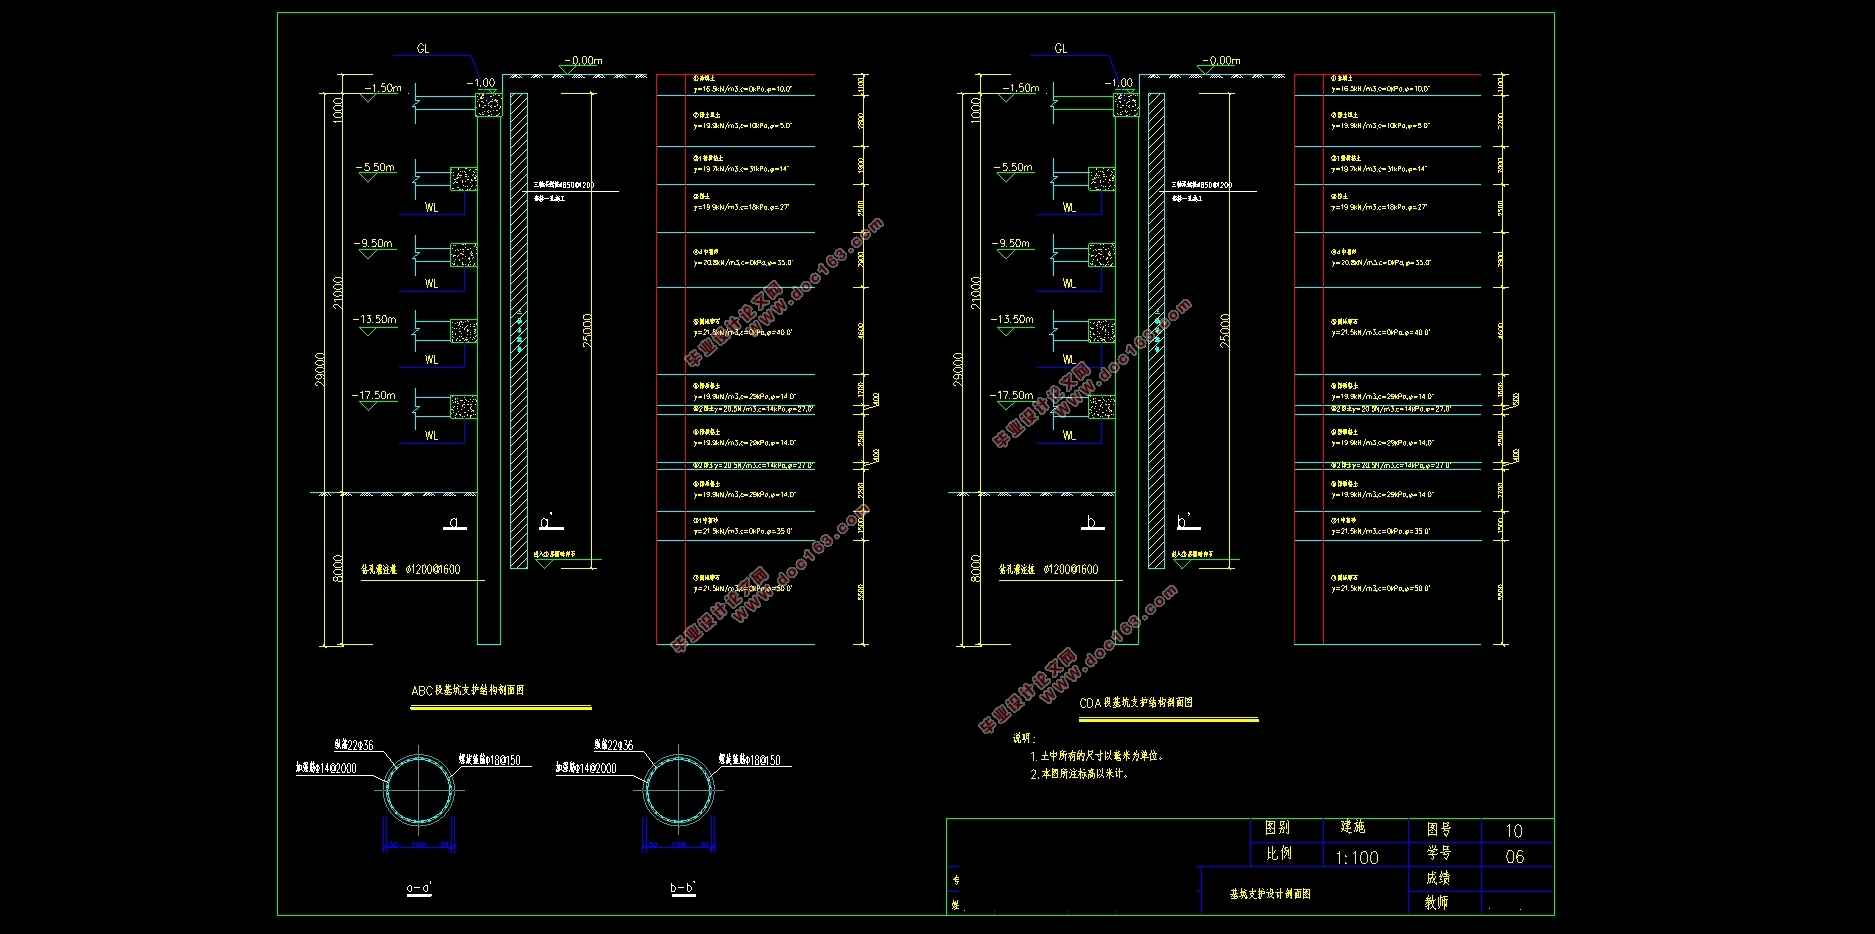Screen dimensions: 1875x934
Task: Click '8000' dimension in CDA drawing
Action: (x=976, y=568)
